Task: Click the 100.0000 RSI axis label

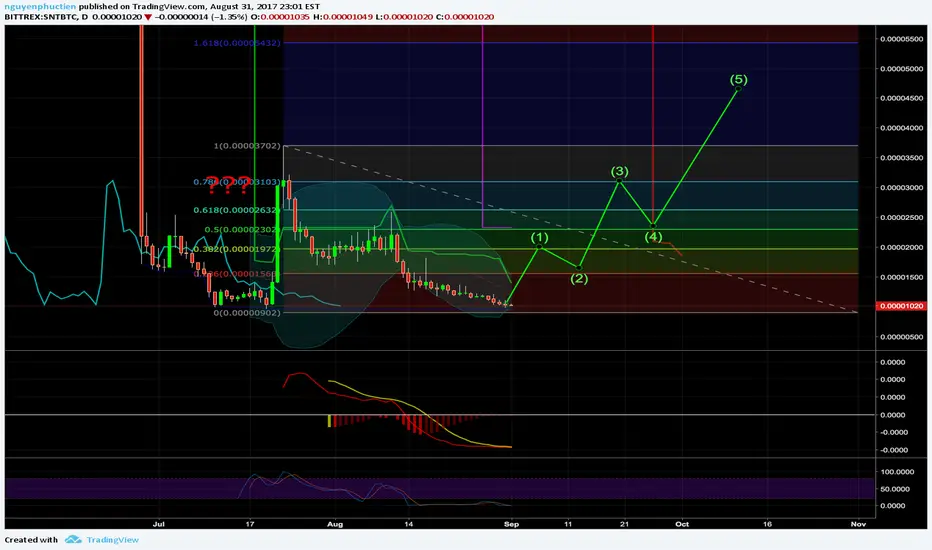Action: (x=897, y=472)
